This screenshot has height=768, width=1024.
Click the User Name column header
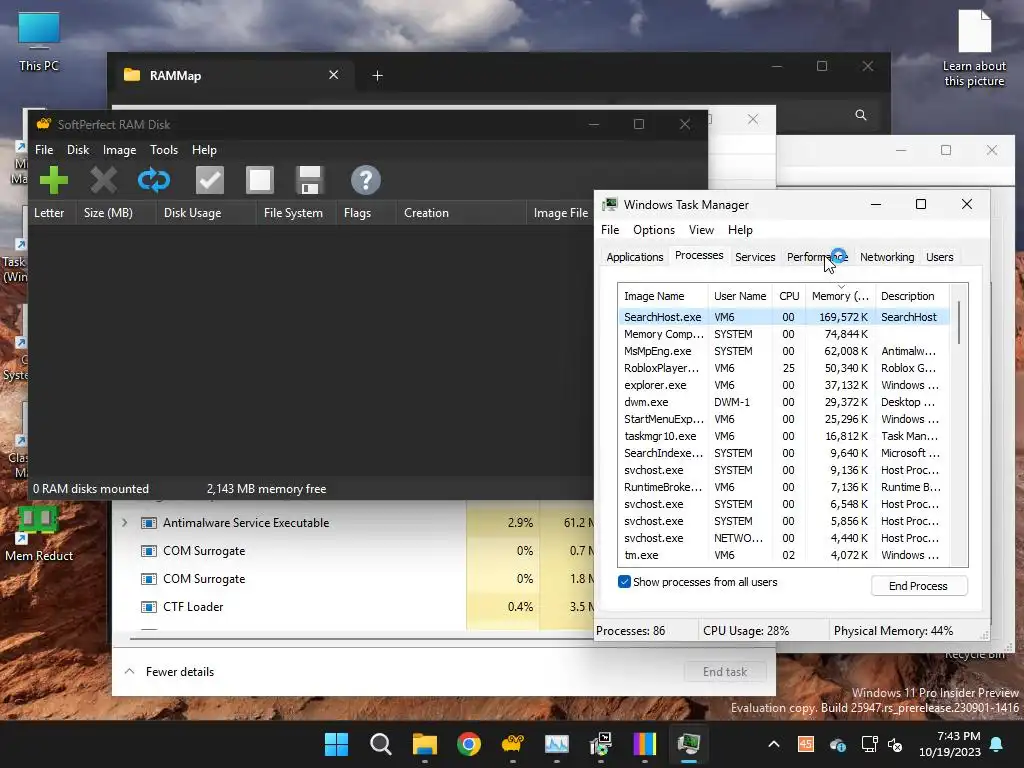740,296
